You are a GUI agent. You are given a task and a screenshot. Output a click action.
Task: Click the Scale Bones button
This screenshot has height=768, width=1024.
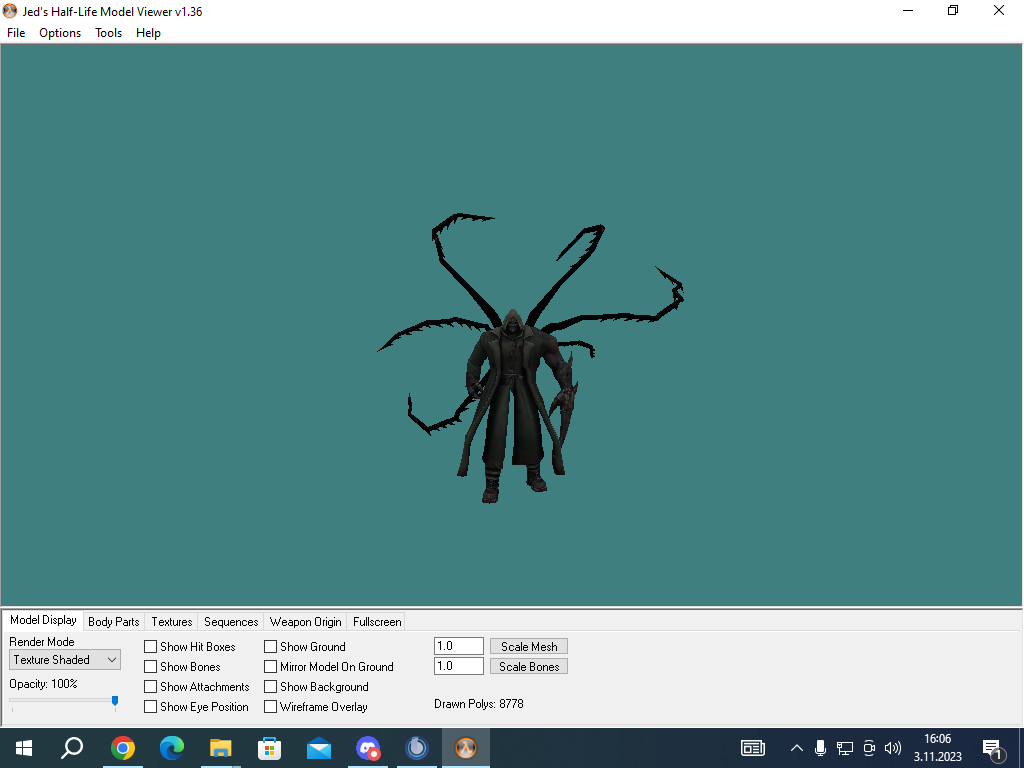click(x=529, y=667)
